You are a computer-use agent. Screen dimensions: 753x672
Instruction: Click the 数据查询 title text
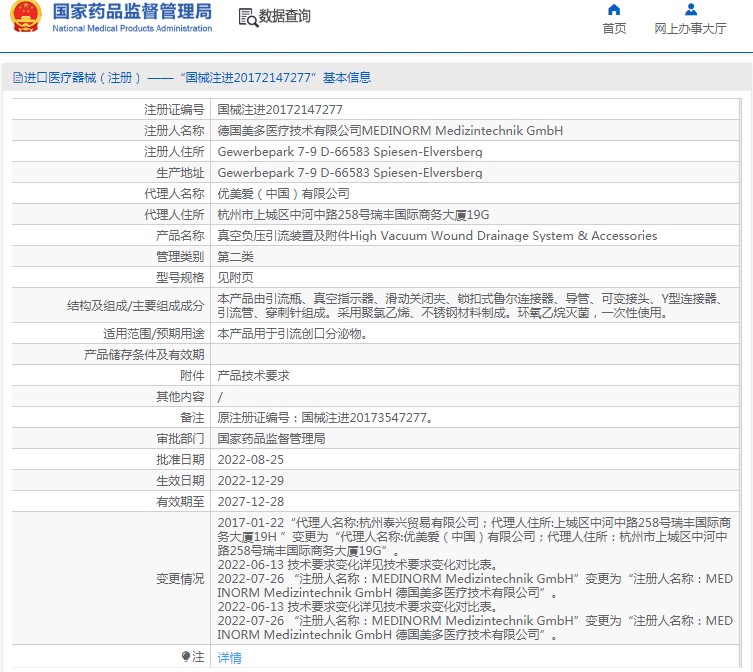(x=285, y=16)
